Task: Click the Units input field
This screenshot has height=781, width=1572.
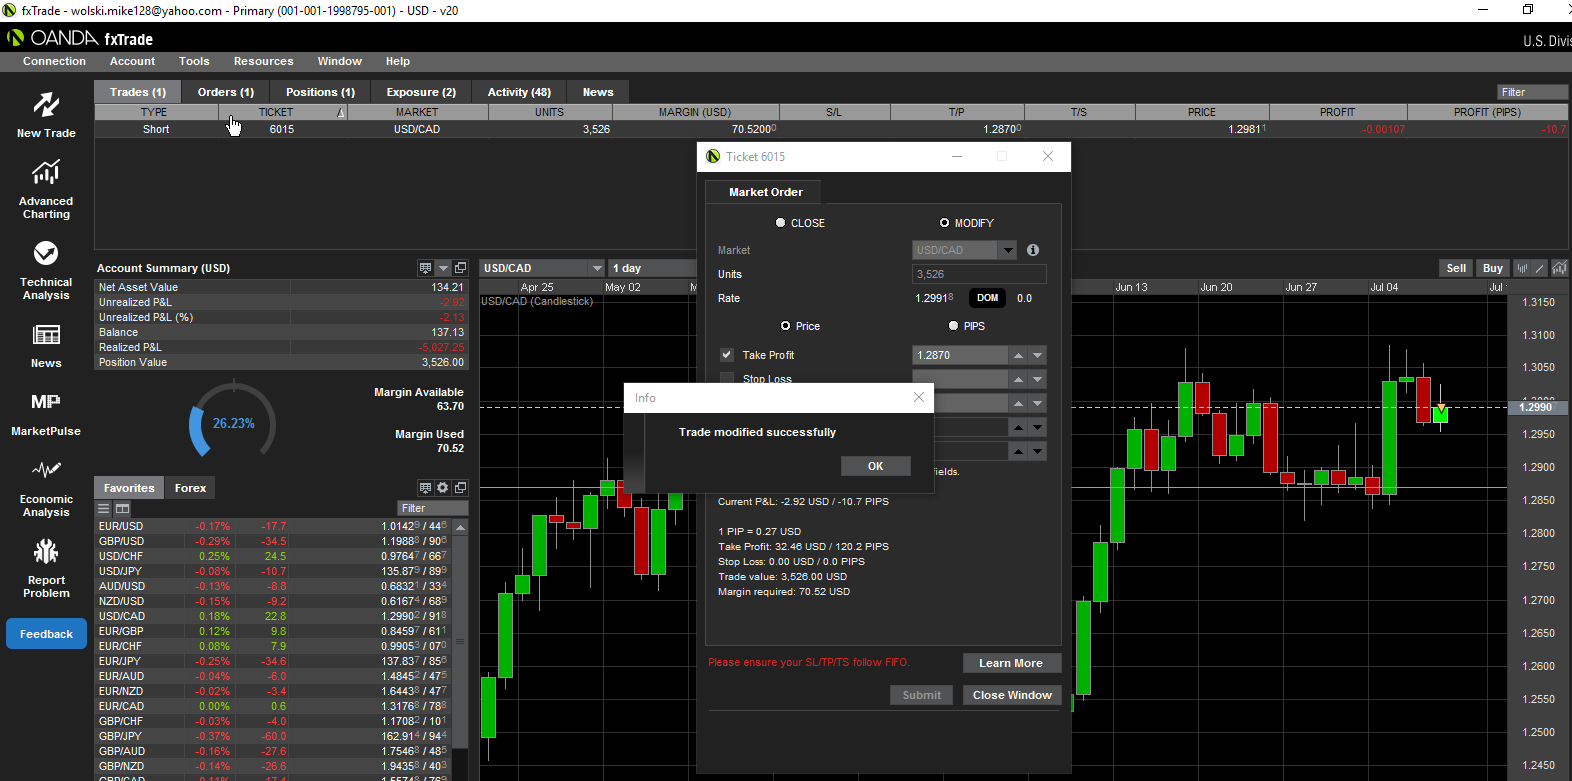Action: [x=978, y=274]
